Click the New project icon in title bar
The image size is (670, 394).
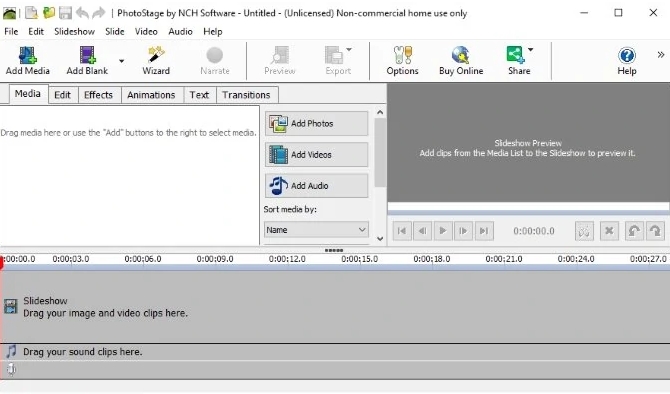(32, 13)
